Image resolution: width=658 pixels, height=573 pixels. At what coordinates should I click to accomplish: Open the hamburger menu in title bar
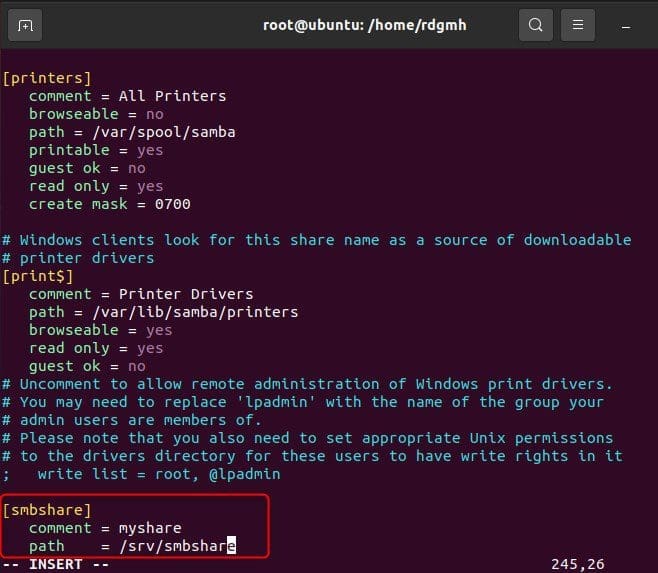[x=578, y=25]
